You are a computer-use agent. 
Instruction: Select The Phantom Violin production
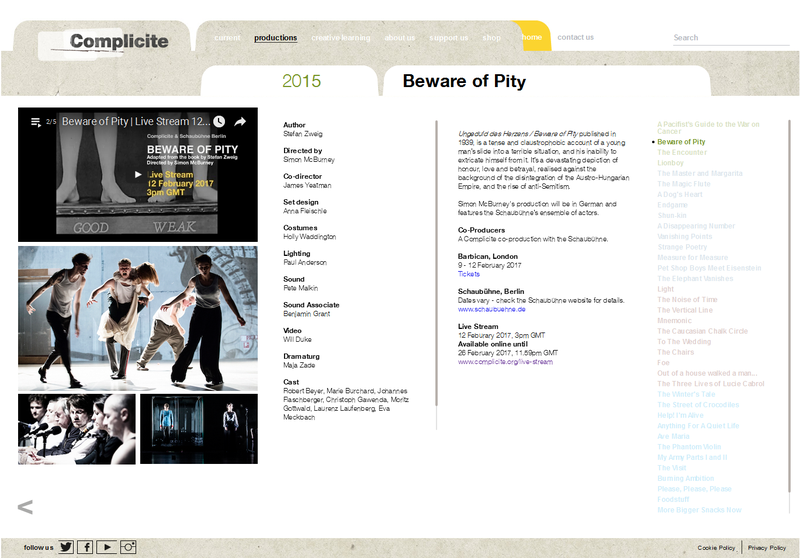pyautogui.click(x=689, y=447)
